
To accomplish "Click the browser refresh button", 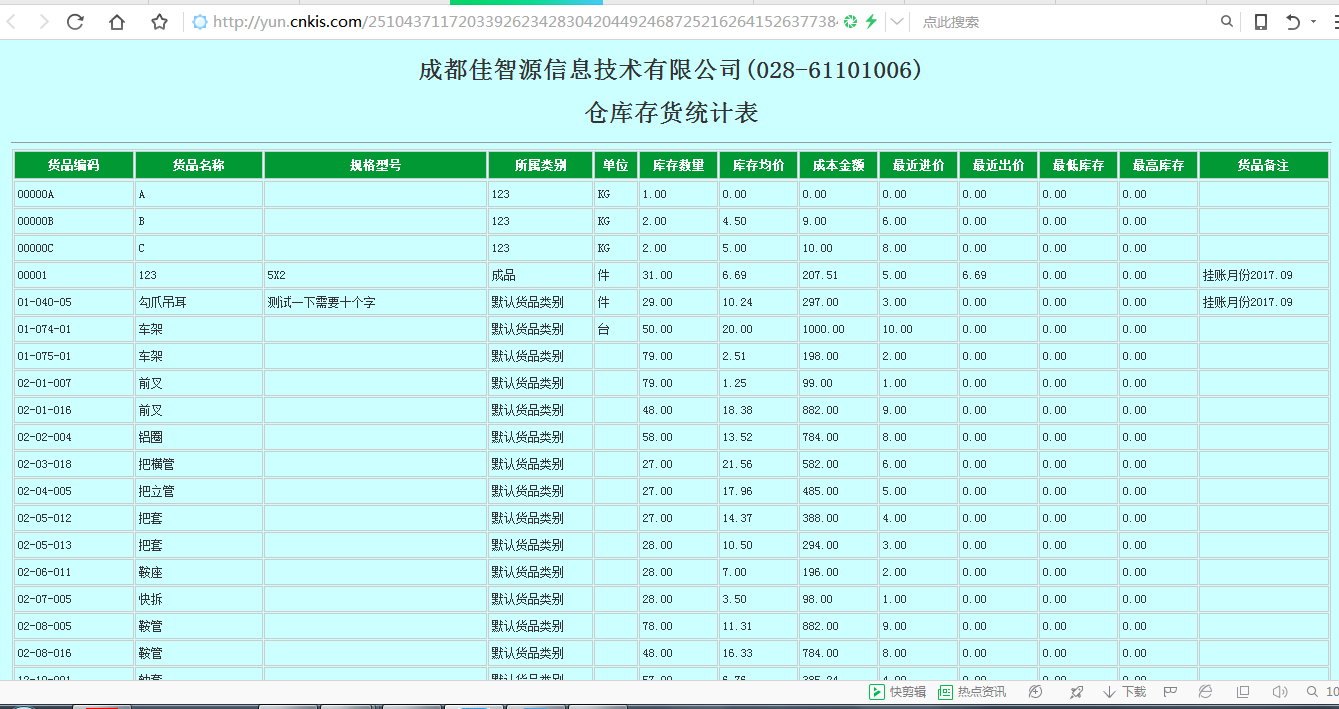I will (75, 22).
